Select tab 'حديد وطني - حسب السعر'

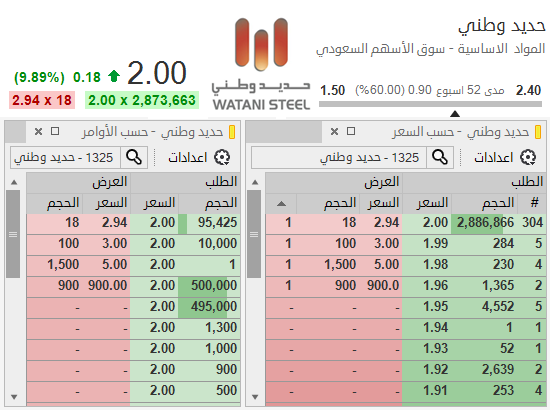pyautogui.click(x=461, y=132)
